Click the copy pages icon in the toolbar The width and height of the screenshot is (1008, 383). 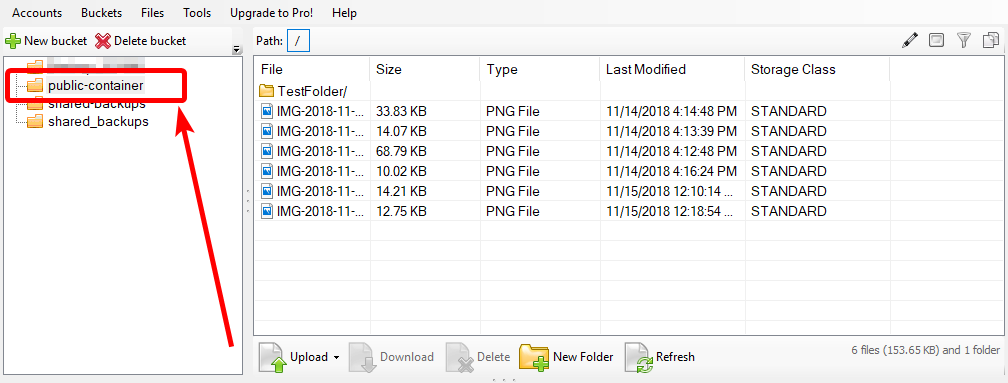[991, 40]
